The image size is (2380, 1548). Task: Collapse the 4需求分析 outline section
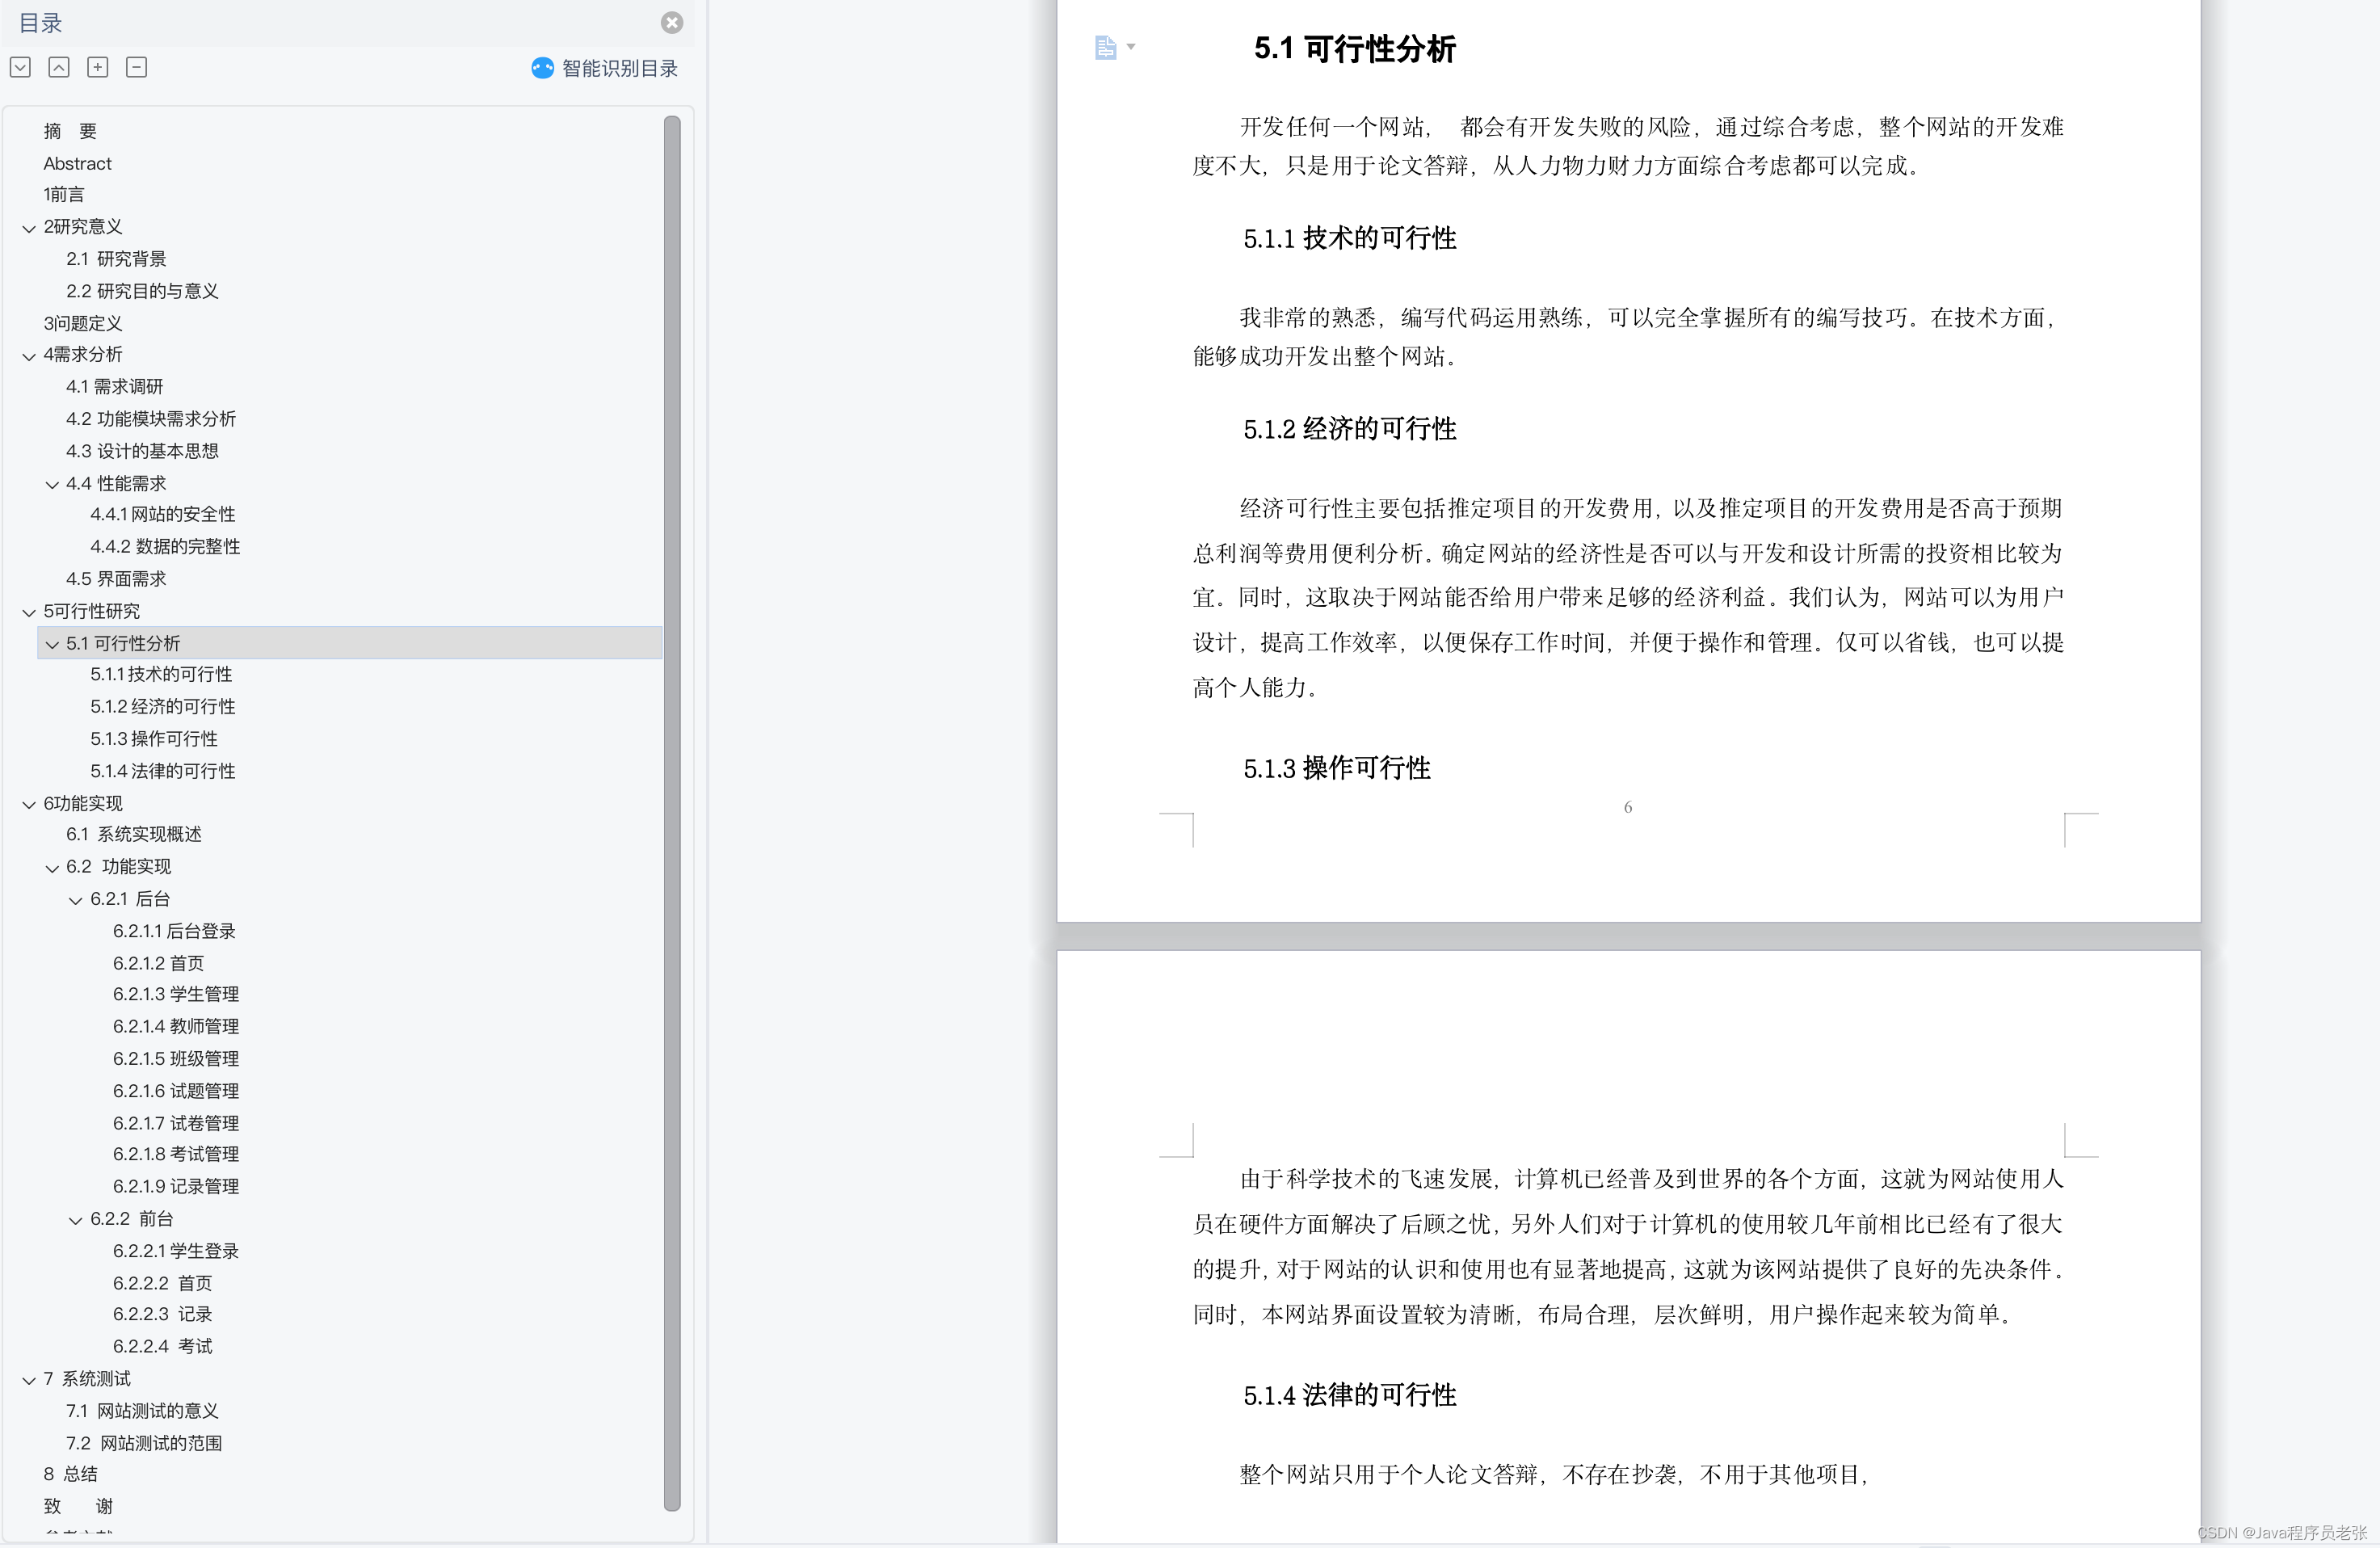click(x=29, y=356)
